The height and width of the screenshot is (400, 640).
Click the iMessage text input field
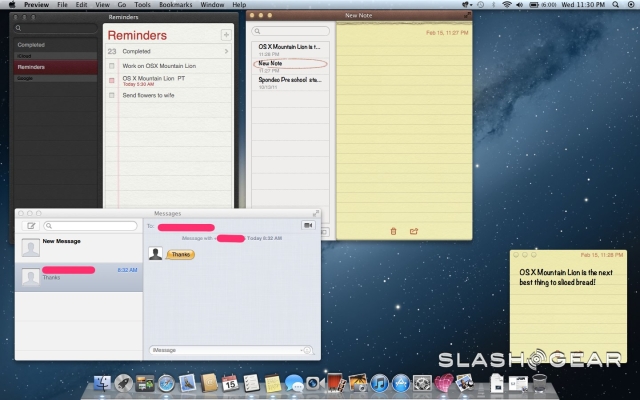pyautogui.click(x=225, y=350)
